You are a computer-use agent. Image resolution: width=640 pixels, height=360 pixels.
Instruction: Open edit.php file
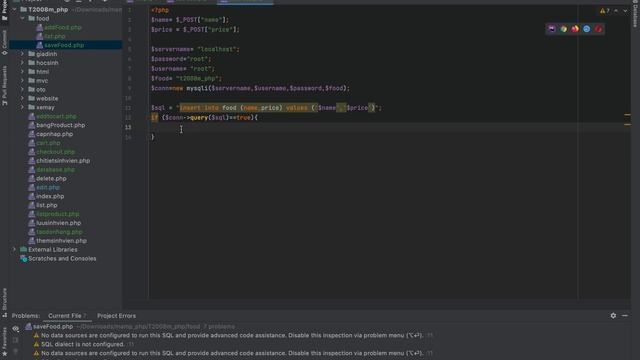click(48, 187)
